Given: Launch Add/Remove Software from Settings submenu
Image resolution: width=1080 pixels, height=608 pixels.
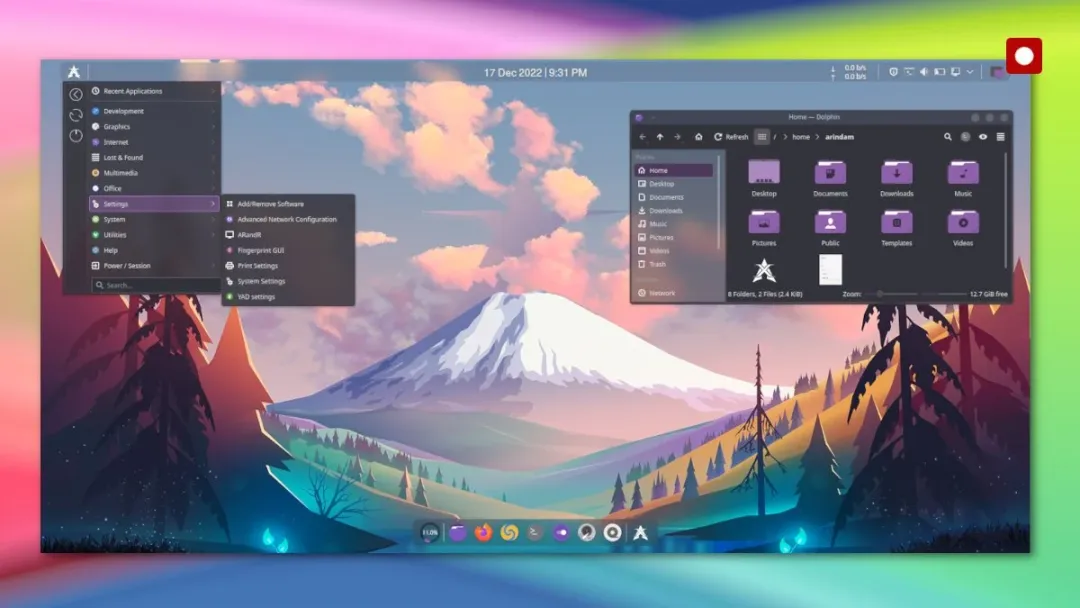Looking at the screenshot, I should click(288, 204).
